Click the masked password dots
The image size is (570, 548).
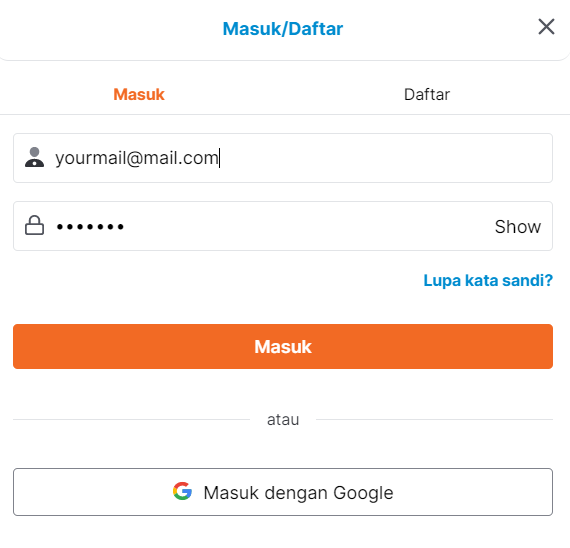click(x=90, y=227)
